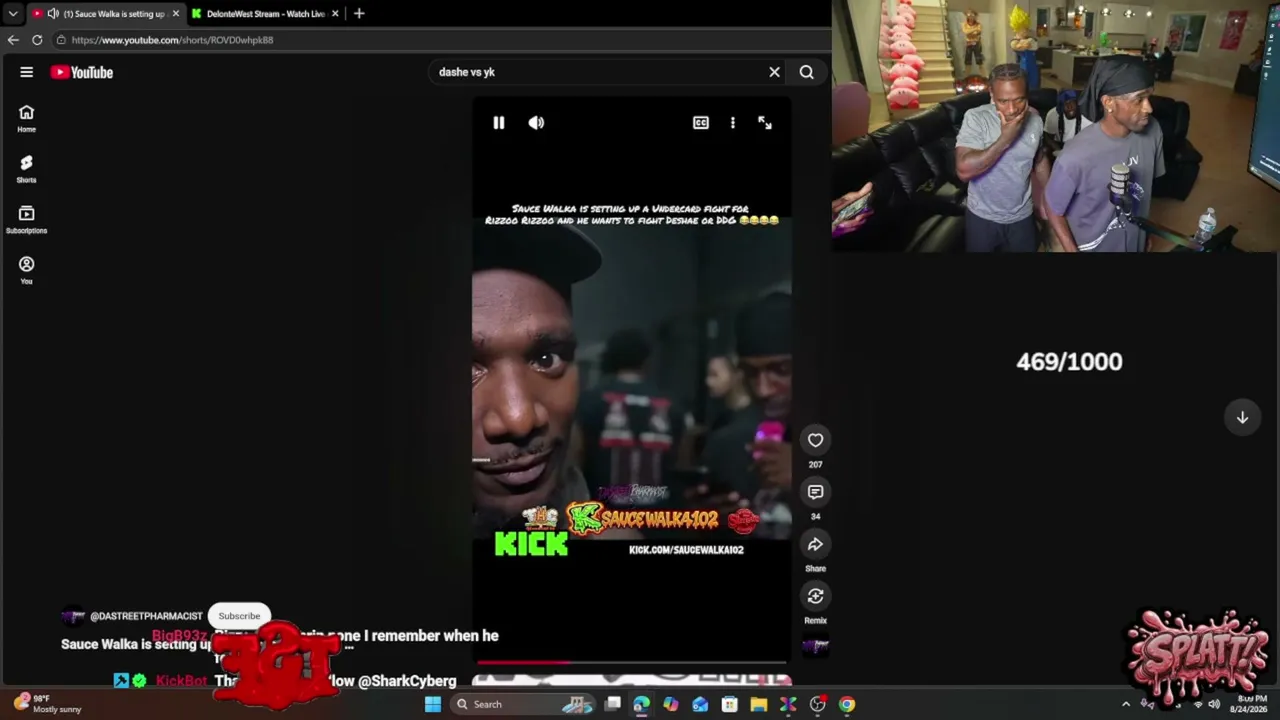The image size is (1280, 720).
Task: Reload the current page
Action: coord(37,40)
